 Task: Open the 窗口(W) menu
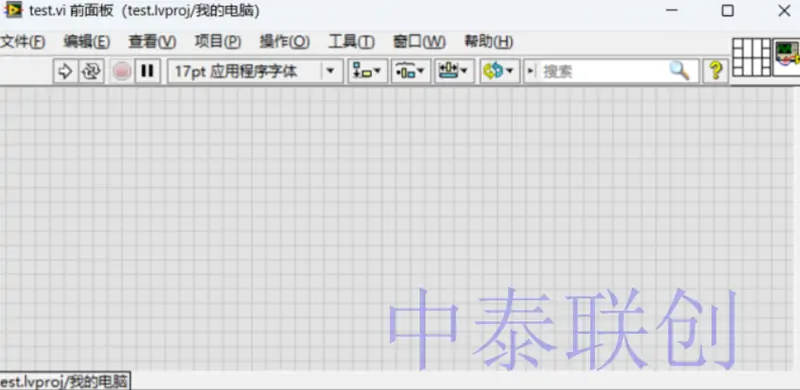click(419, 42)
